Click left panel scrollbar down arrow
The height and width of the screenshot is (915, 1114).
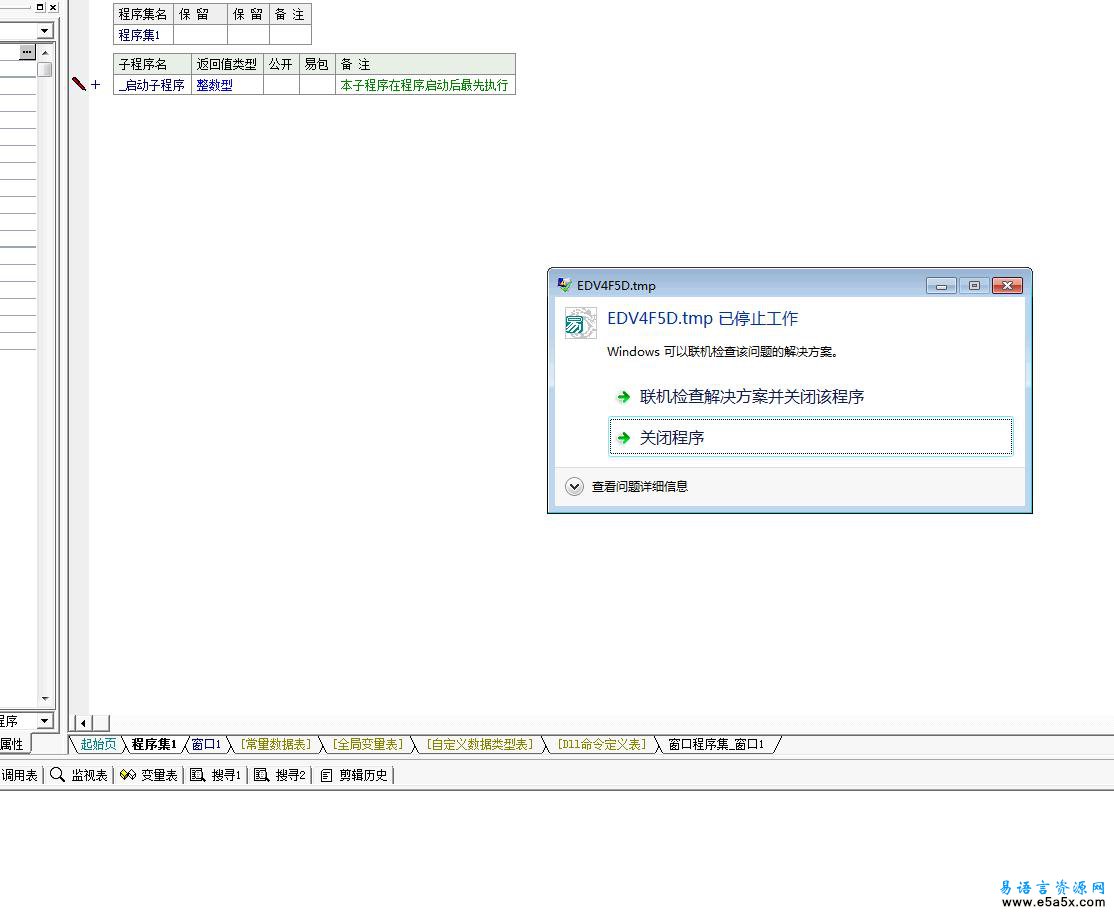(x=45, y=699)
